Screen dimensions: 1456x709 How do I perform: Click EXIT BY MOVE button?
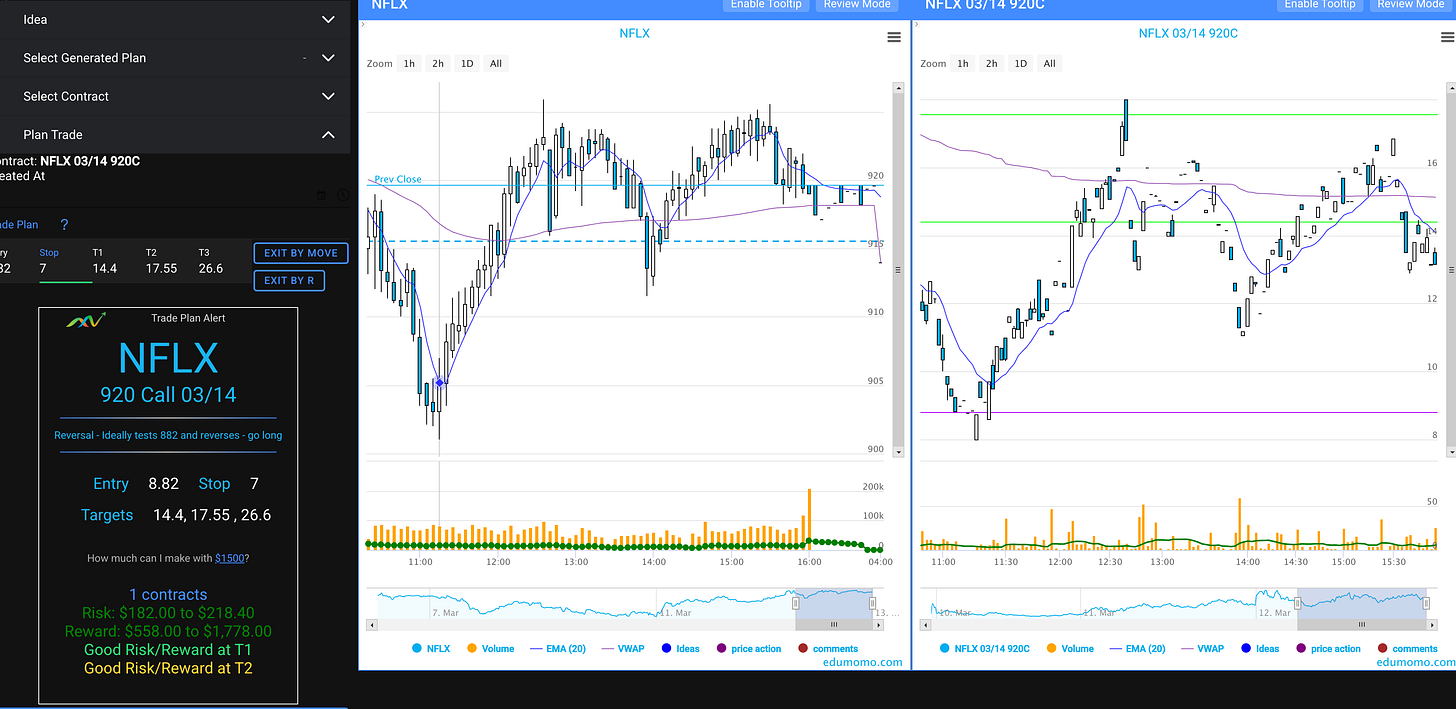[301, 253]
